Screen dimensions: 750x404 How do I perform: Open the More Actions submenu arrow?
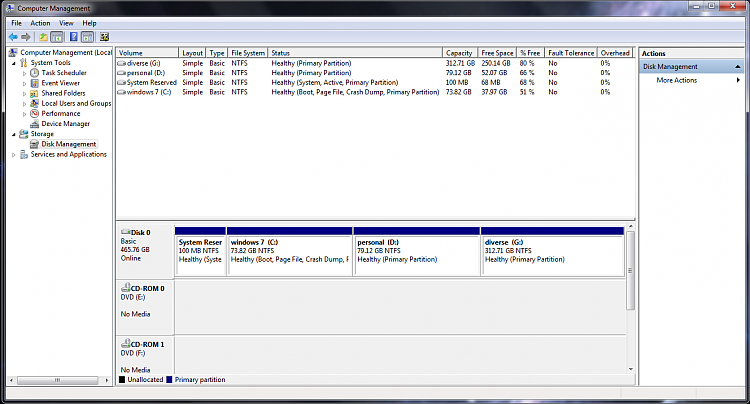[739, 80]
